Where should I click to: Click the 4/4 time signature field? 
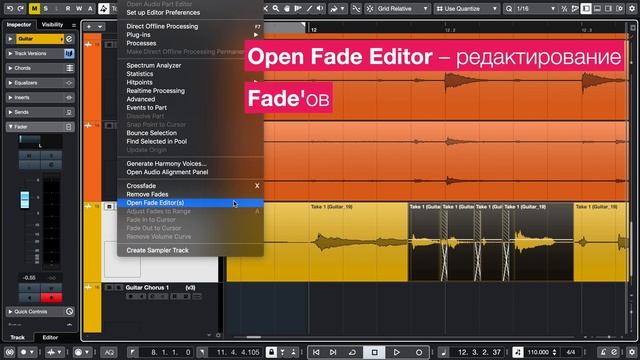click(571, 352)
